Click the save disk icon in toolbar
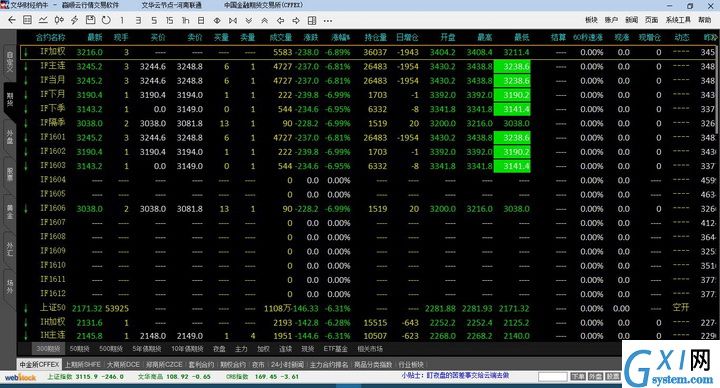This screenshot has width=720, height=388. coord(90,20)
